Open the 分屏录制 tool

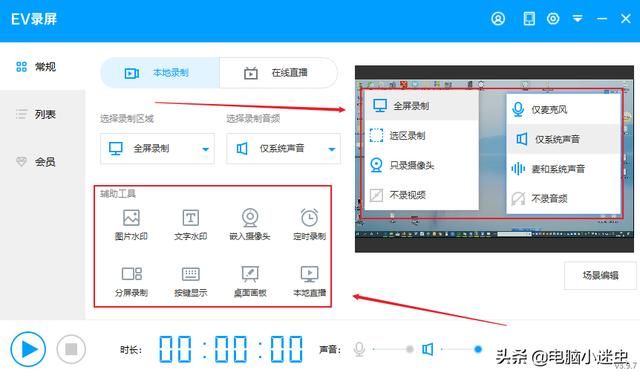coord(131,281)
